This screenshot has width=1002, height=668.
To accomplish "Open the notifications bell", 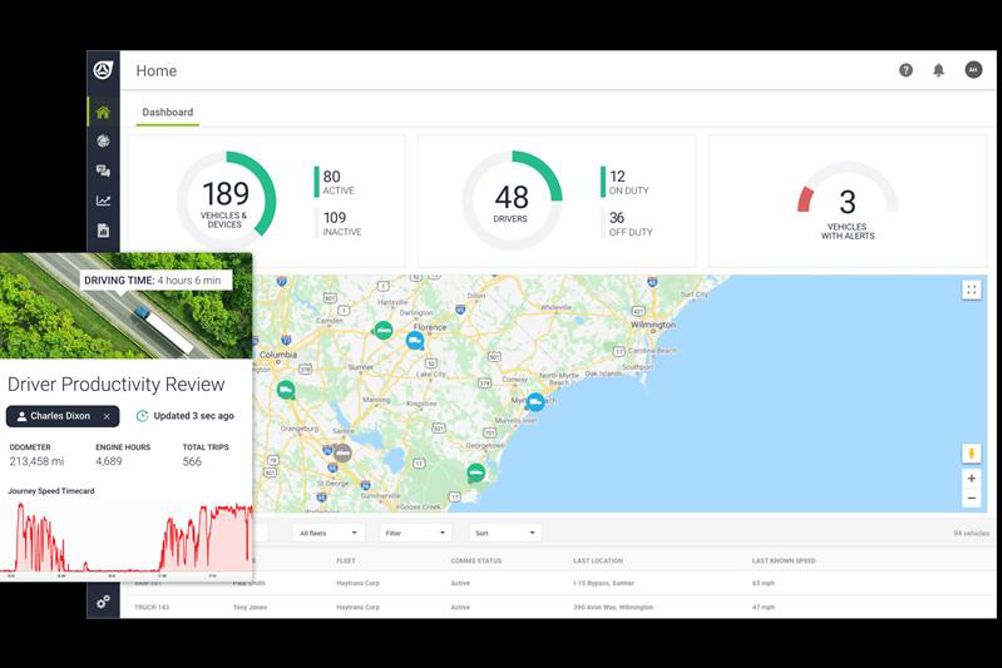I will [x=938, y=70].
